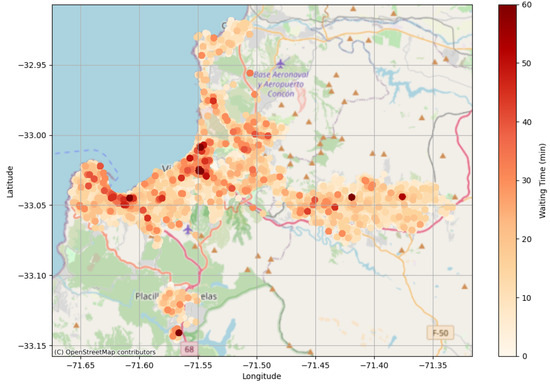550x384 pixels.
Task: Click the brown triangle marker near the bottom-left corner
Action: (76, 325)
